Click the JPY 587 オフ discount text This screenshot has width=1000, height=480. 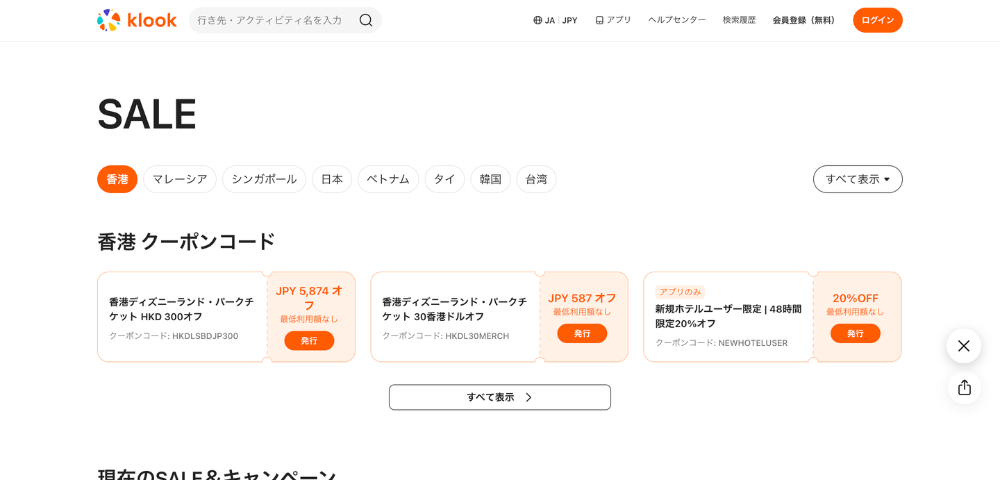pyautogui.click(x=582, y=298)
